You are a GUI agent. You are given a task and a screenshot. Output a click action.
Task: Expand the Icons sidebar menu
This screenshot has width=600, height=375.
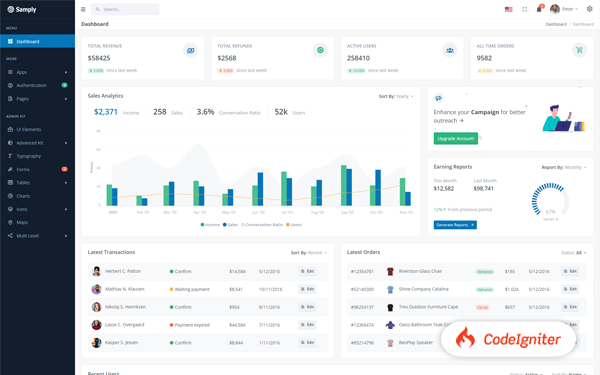point(38,209)
